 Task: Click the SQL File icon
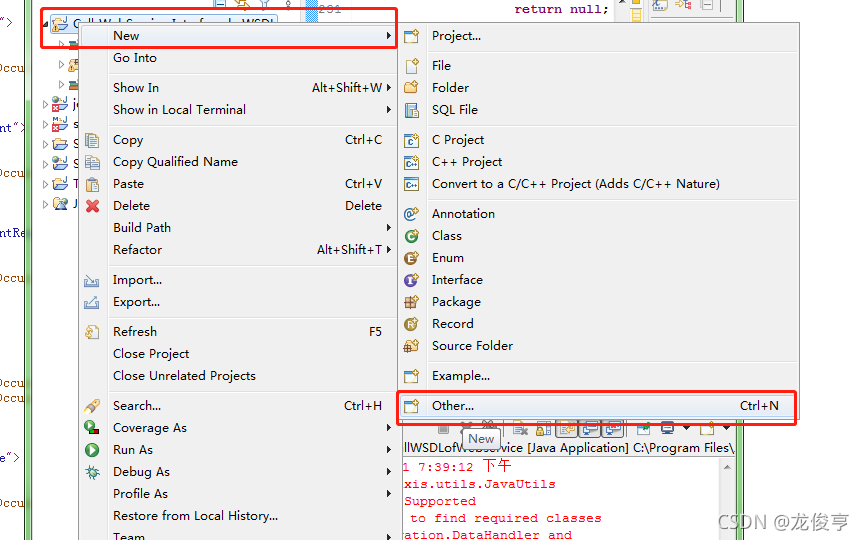(x=412, y=110)
